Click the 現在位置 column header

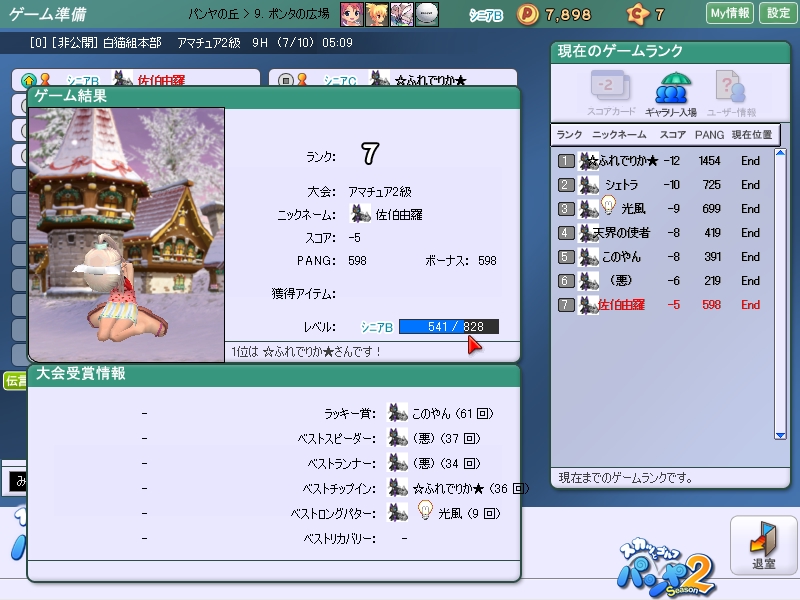pyautogui.click(x=752, y=135)
